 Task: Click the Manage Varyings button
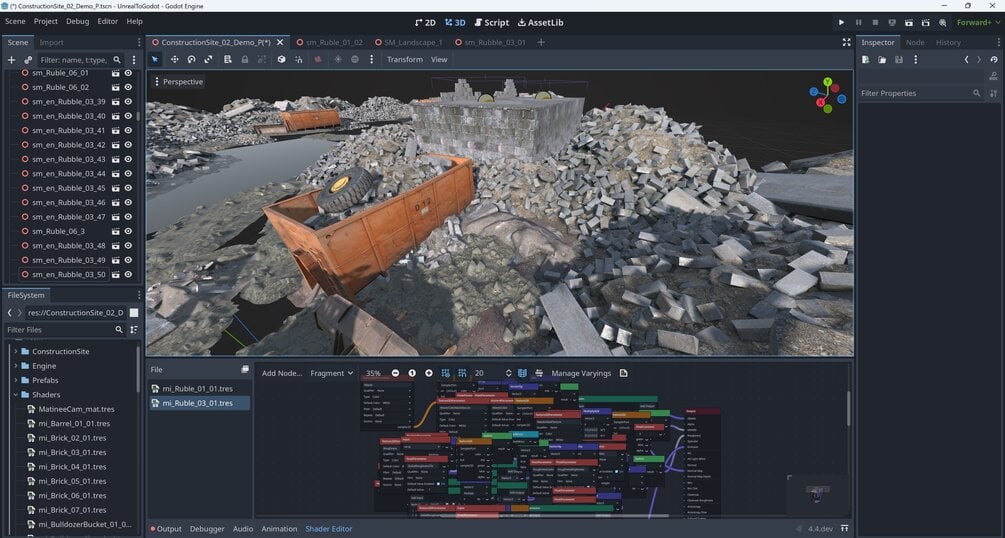(581, 373)
